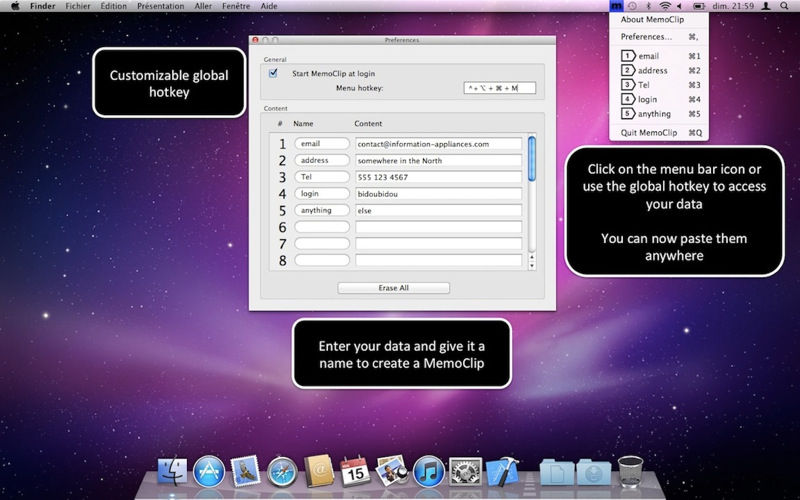800x500 pixels.
Task: Click the empty name field in row 6
Action: (x=322, y=227)
